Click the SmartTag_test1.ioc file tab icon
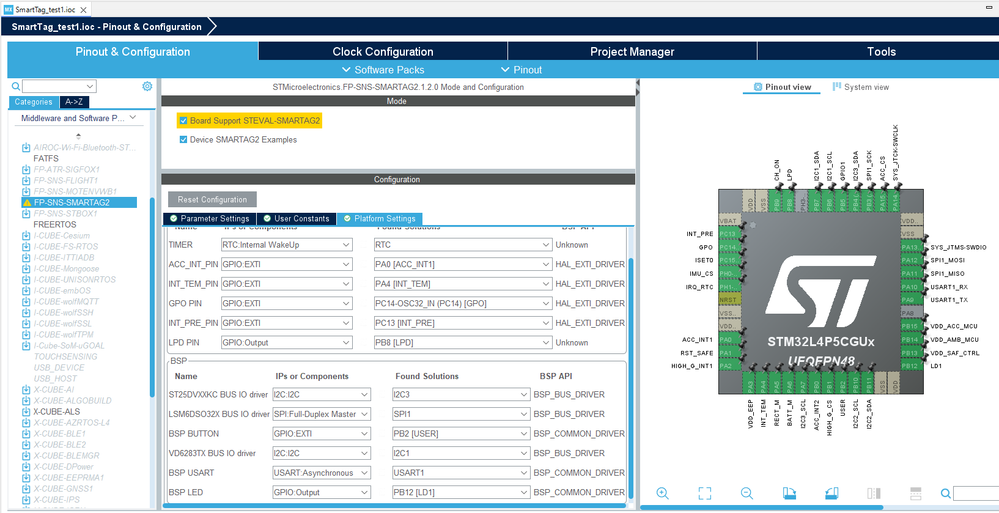This screenshot has height=513, width=999. (x=8, y=10)
